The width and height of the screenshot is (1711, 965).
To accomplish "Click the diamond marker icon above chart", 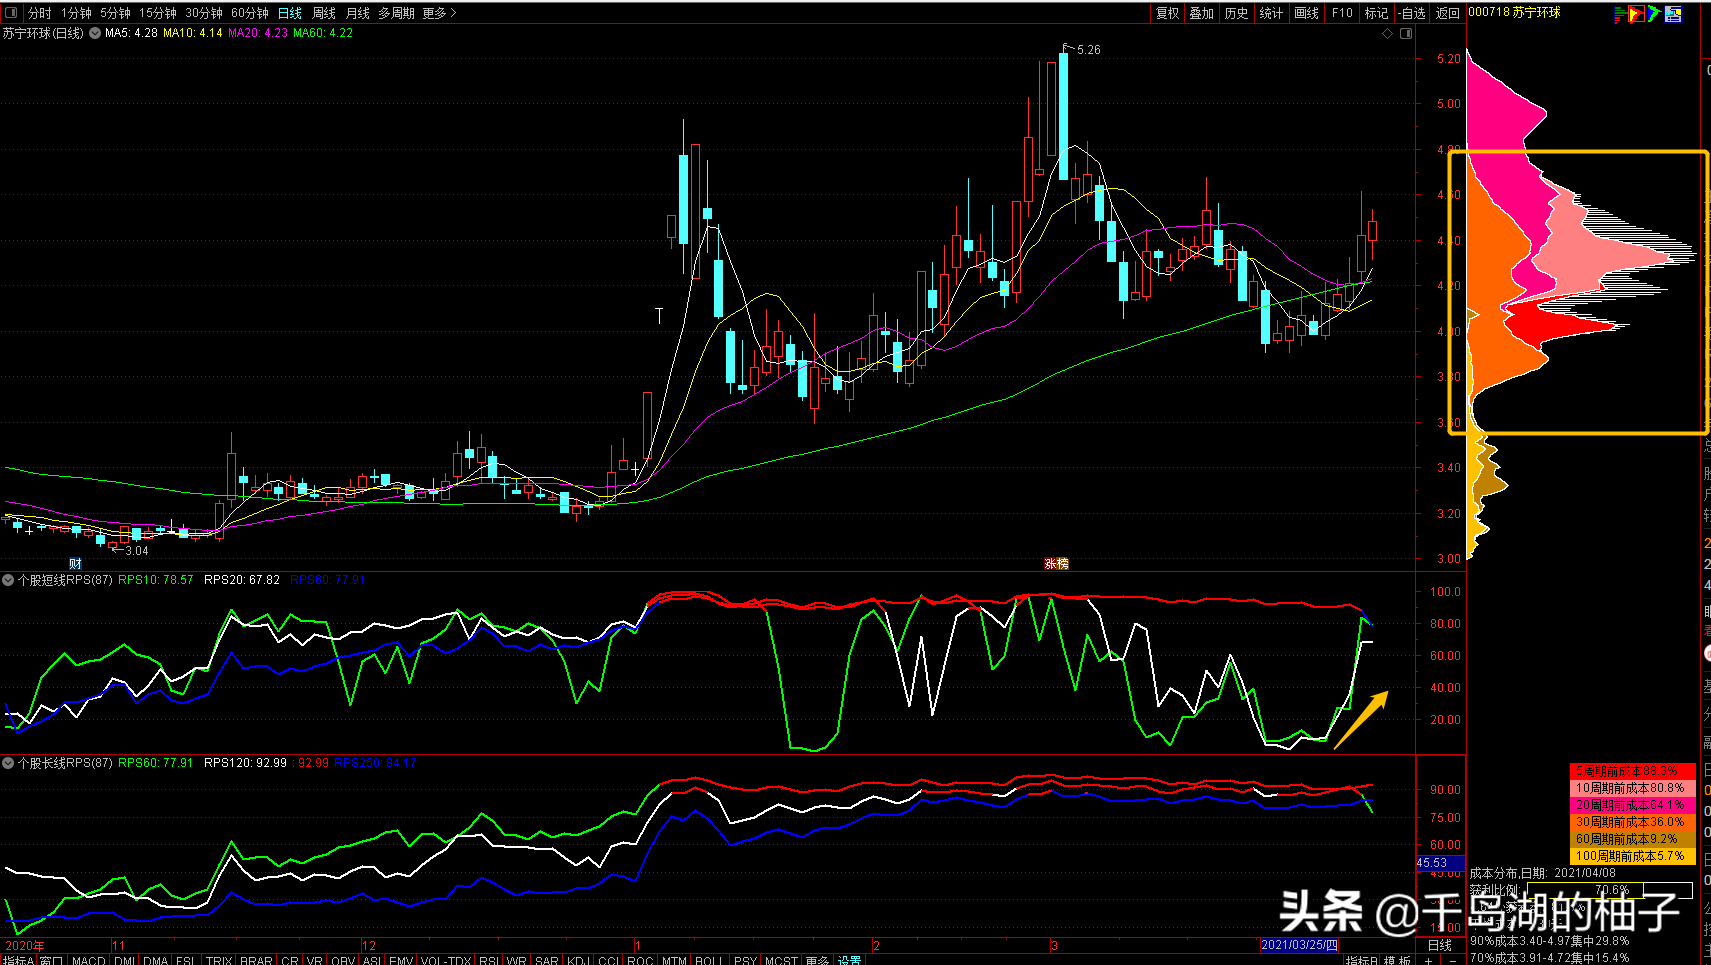I will click(1387, 34).
